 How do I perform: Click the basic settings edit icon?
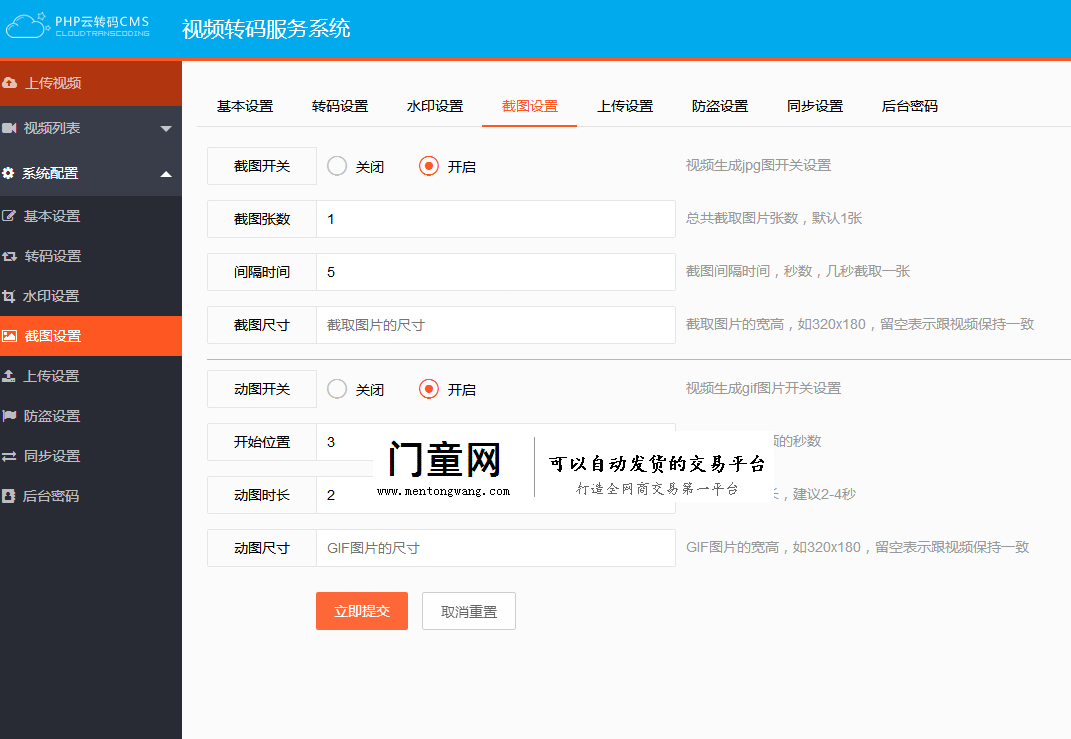point(10,216)
